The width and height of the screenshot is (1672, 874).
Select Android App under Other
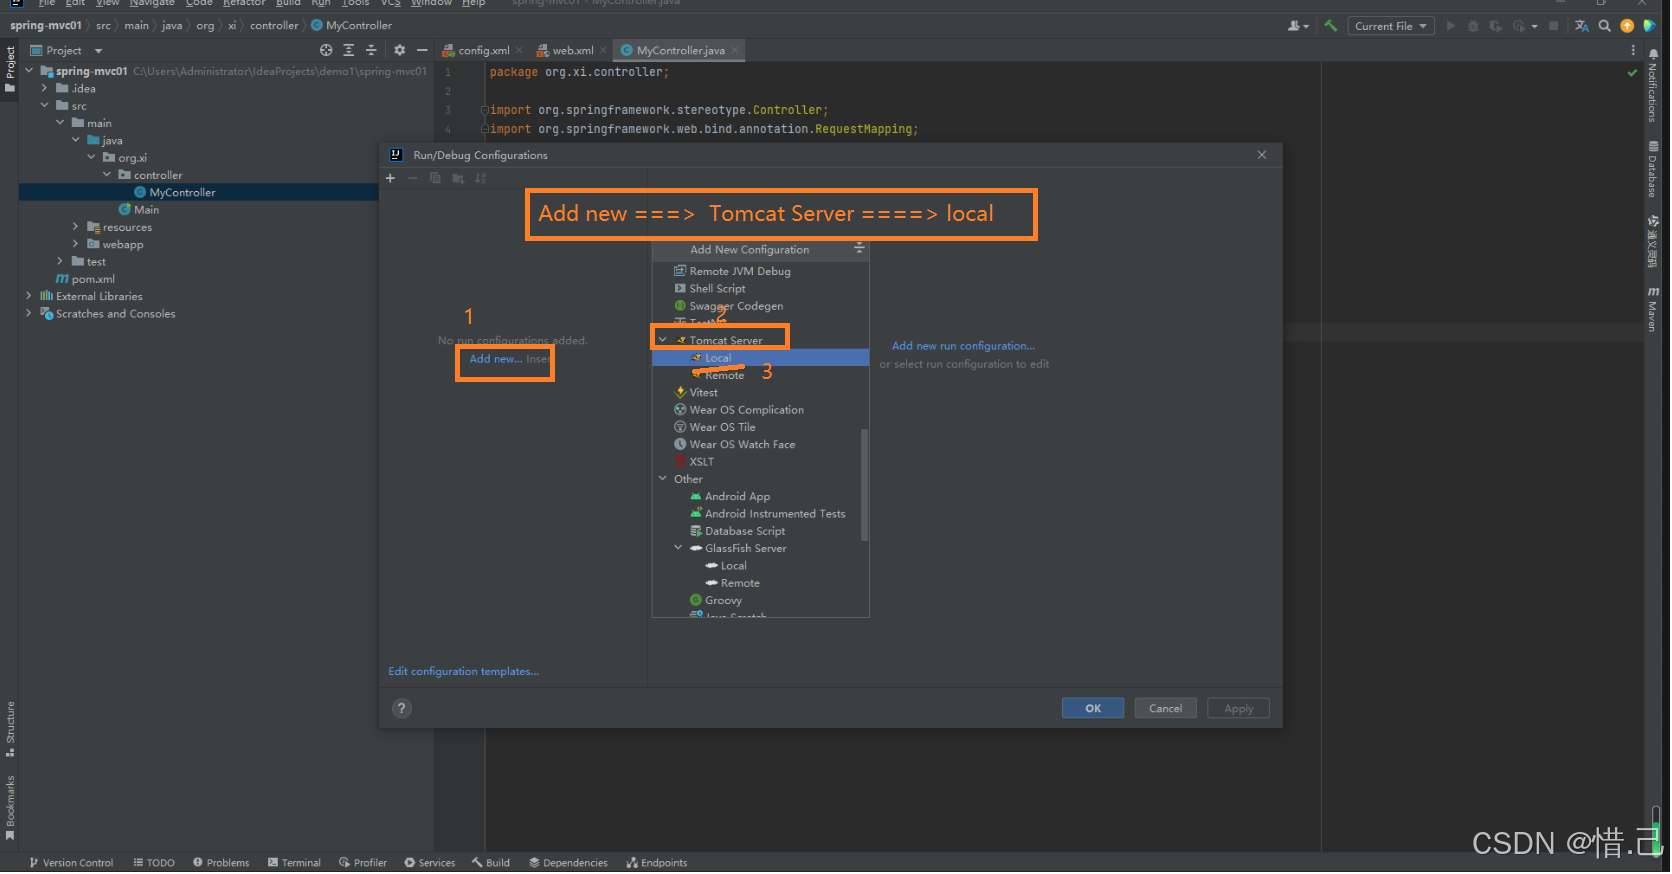point(737,497)
